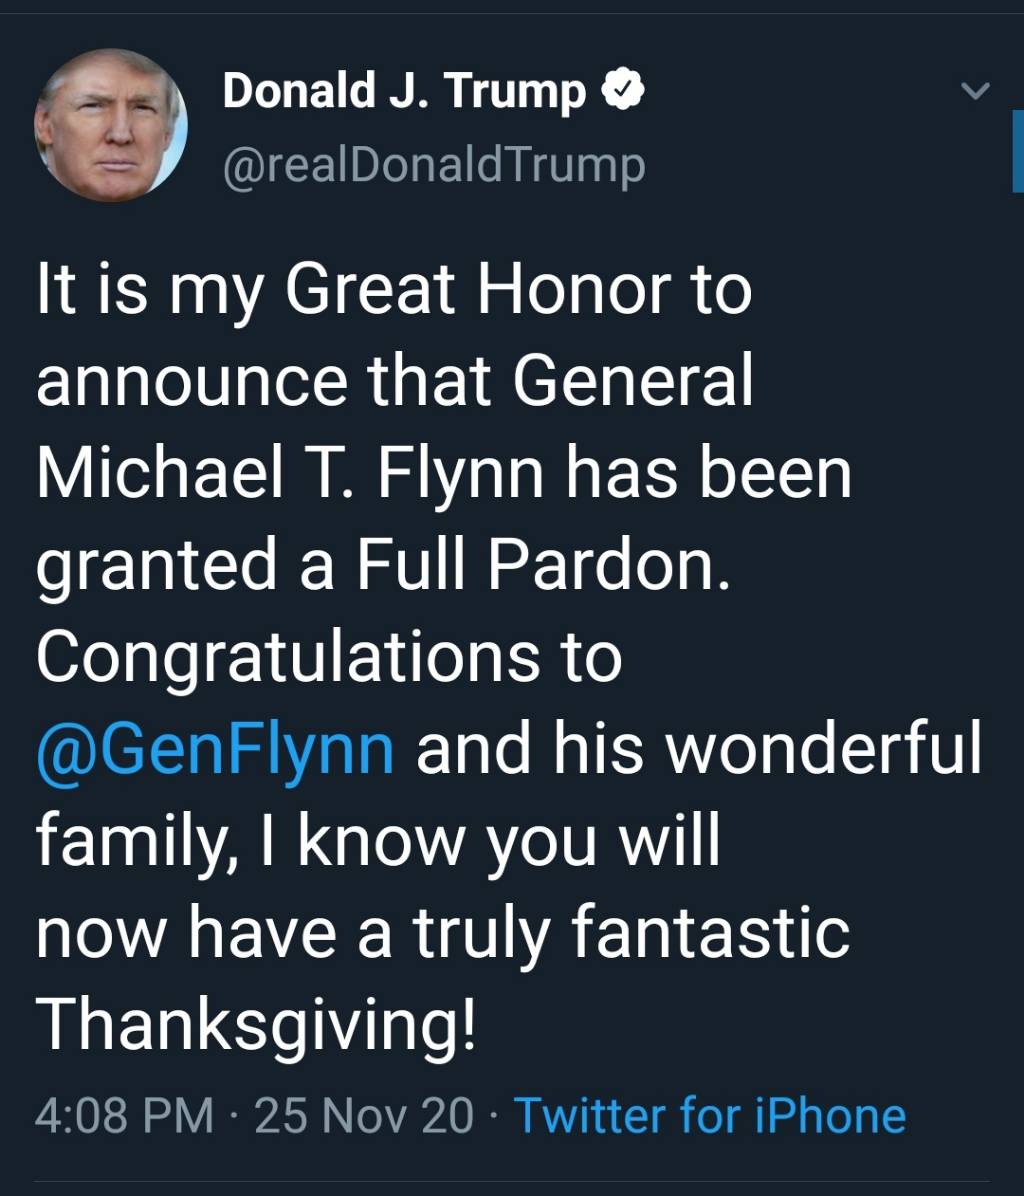Open Donald J. Trump's profile picture
Screen dimensions: 1024x1196
click(111, 125)
